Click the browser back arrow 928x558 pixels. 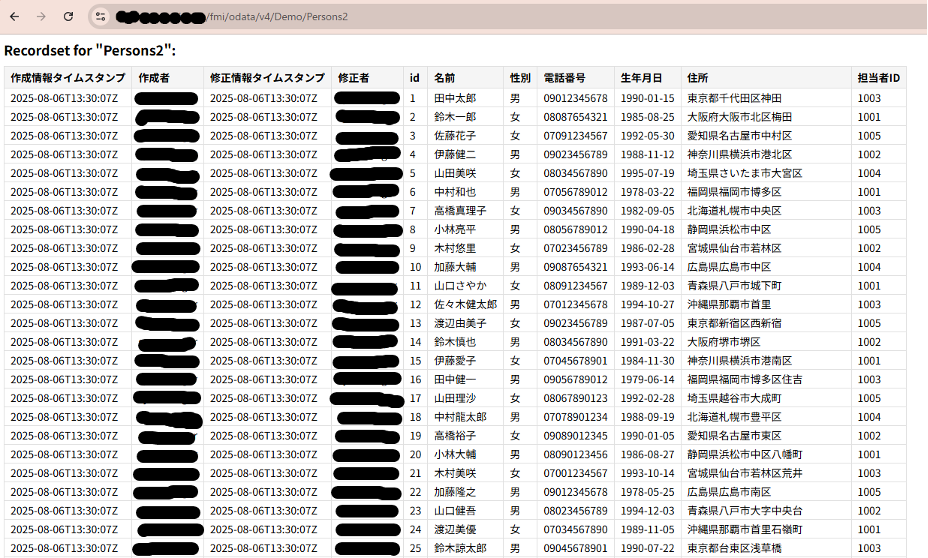click(14, 17)
